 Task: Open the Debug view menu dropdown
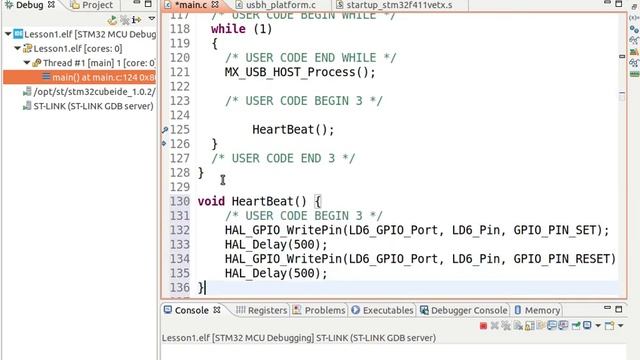tap(151, 19)
